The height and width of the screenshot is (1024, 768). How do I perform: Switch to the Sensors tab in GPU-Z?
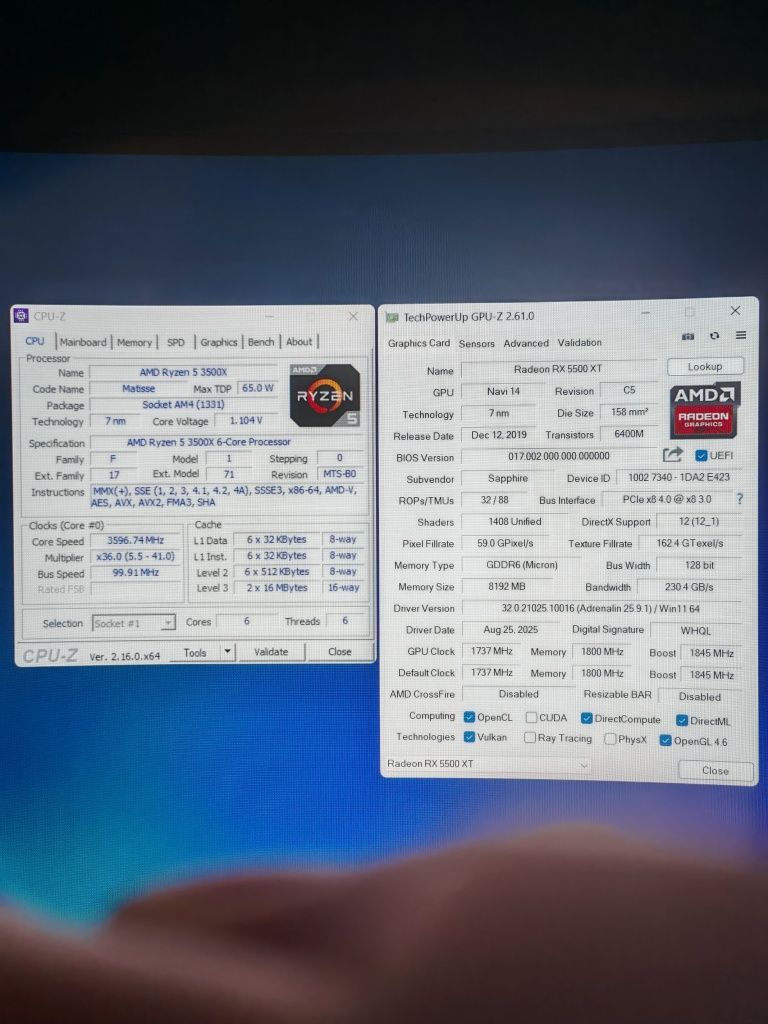click(x=477, y=344)
